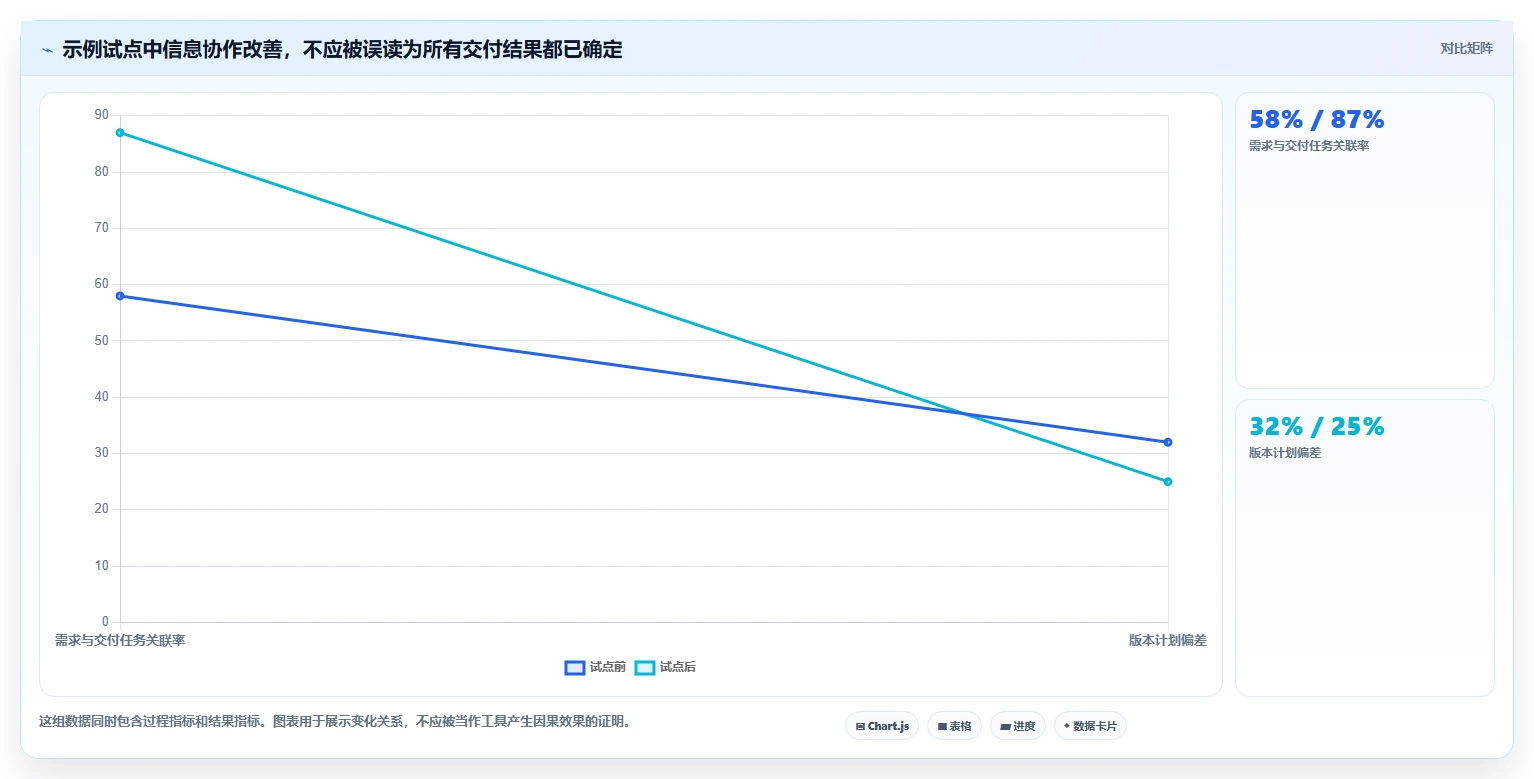Click the 试点后 data point at 25

click(x=1168, y=482)
